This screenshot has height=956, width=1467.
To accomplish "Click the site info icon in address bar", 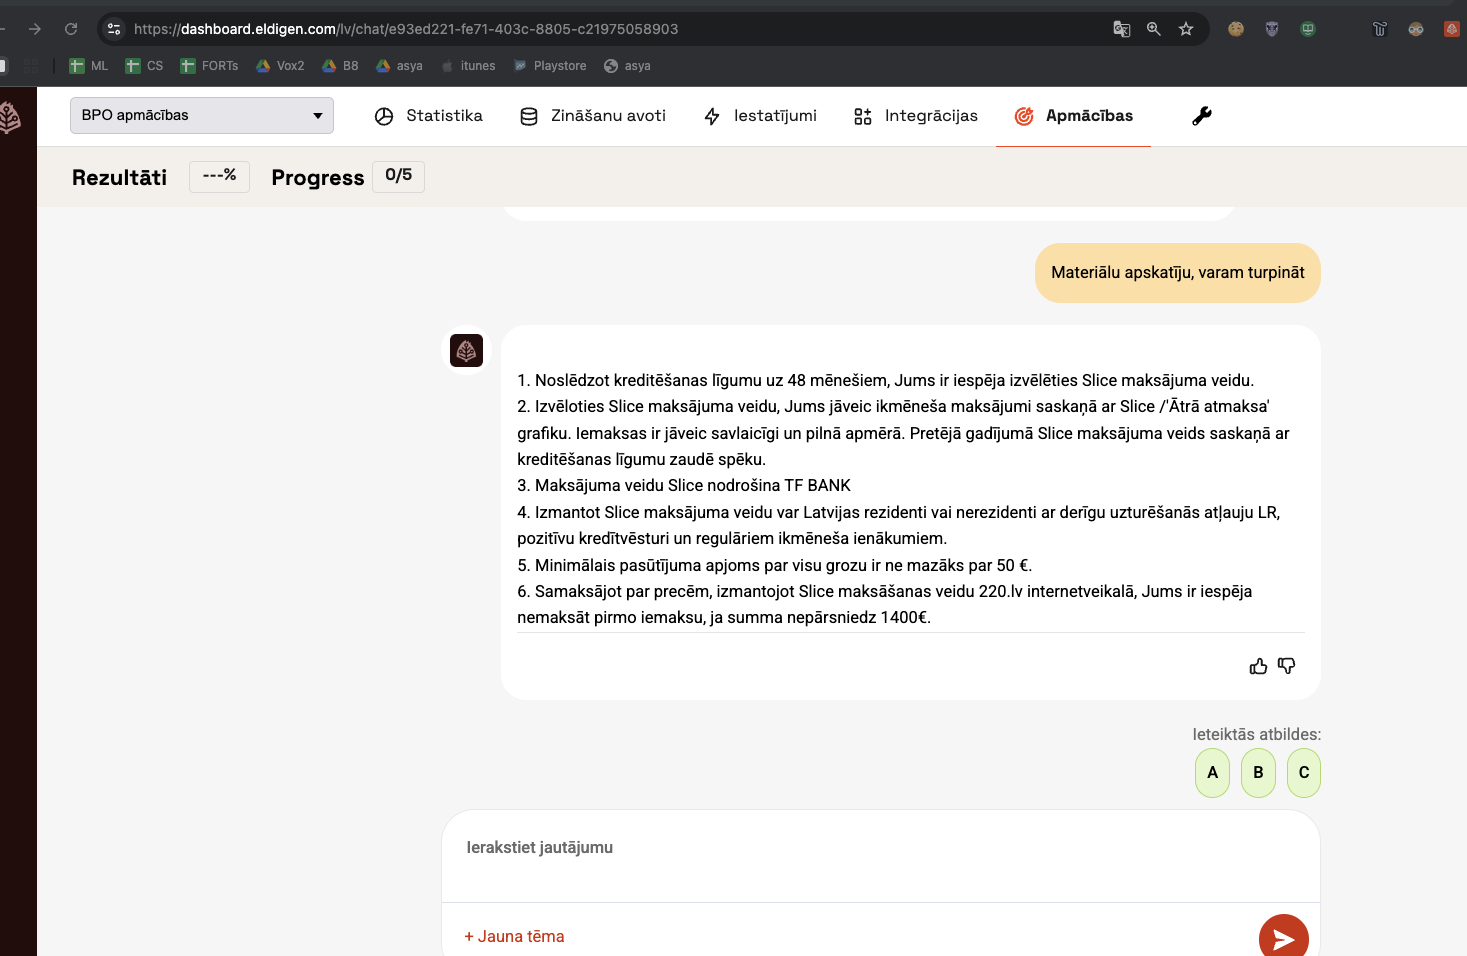I will (114, 29).
